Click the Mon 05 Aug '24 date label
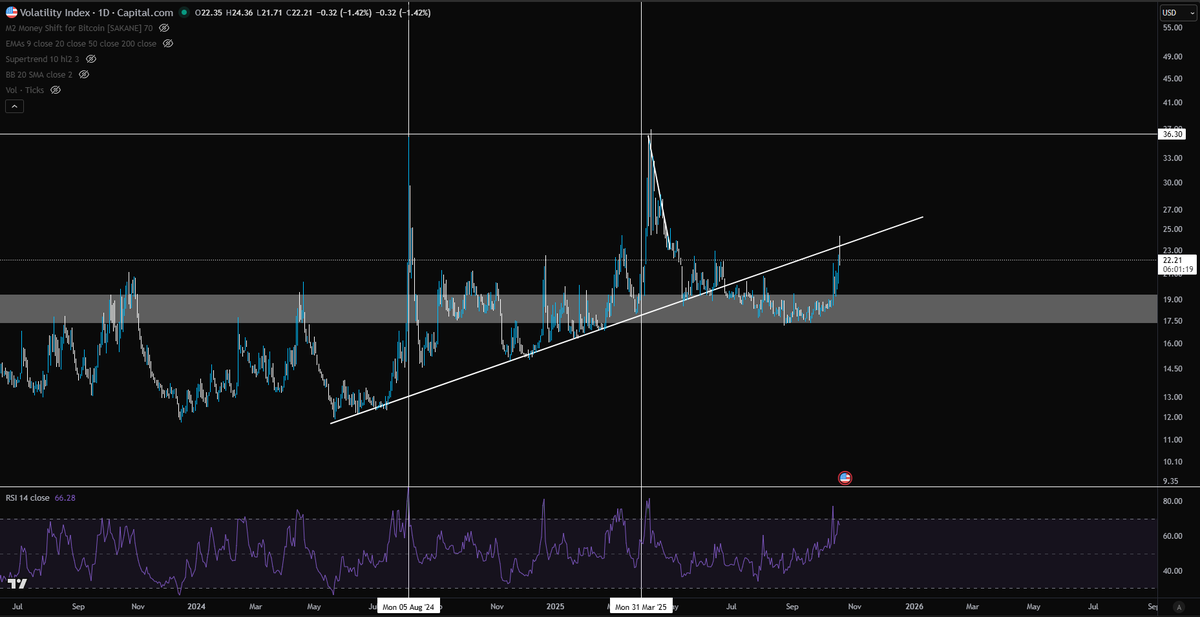The height and width of the screenshot is (617, 1200). pos(409,607)
